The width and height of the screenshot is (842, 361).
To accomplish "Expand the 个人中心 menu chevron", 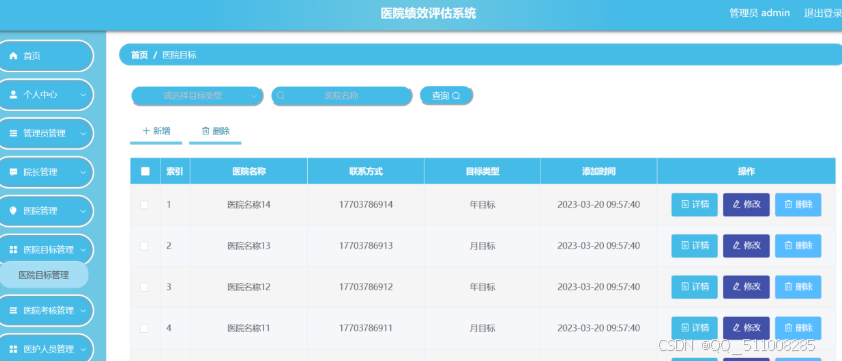I will (x=83, y=95).
